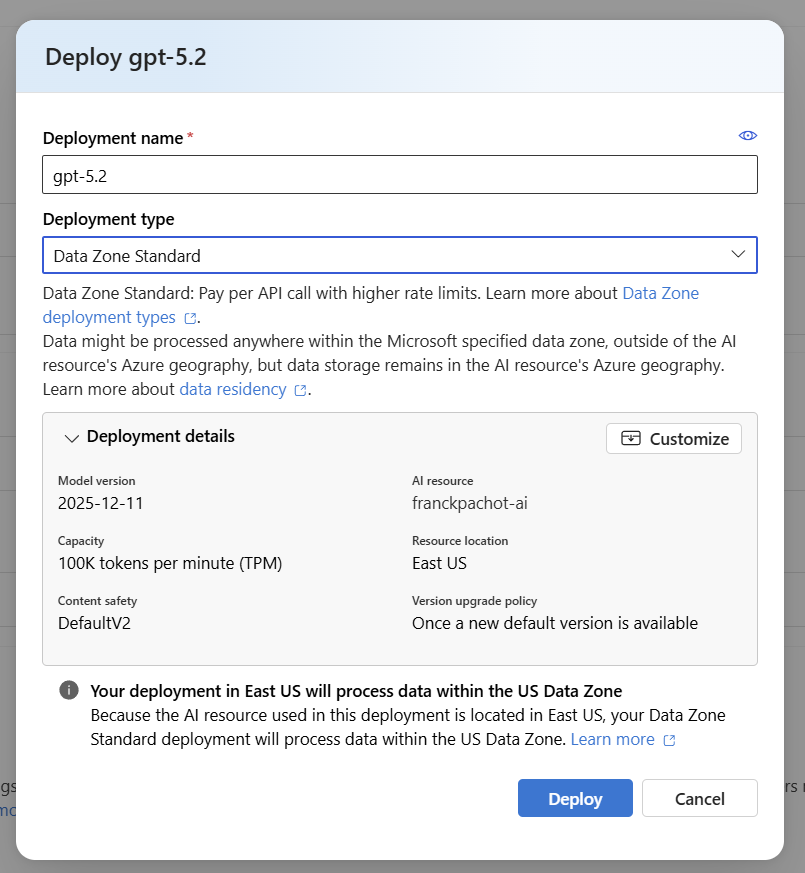This screenshot has height=873, width=805.
Task: Toggle the eye icon beside Deployment name
Action: 747,136
